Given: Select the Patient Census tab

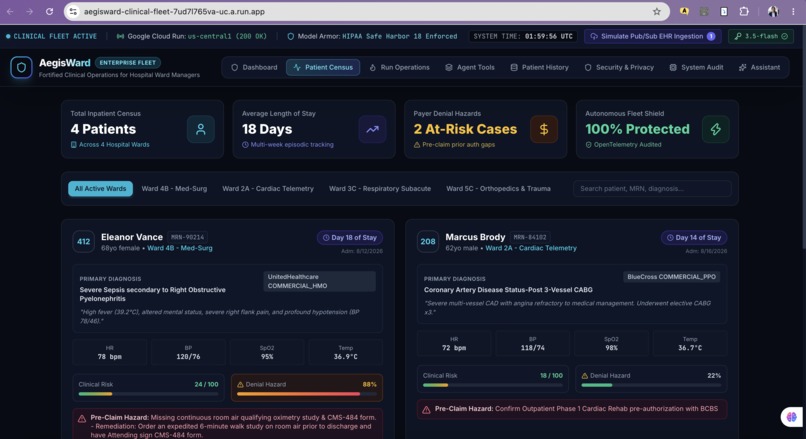Looking at the screenshot, I should (x=323, y=67).
